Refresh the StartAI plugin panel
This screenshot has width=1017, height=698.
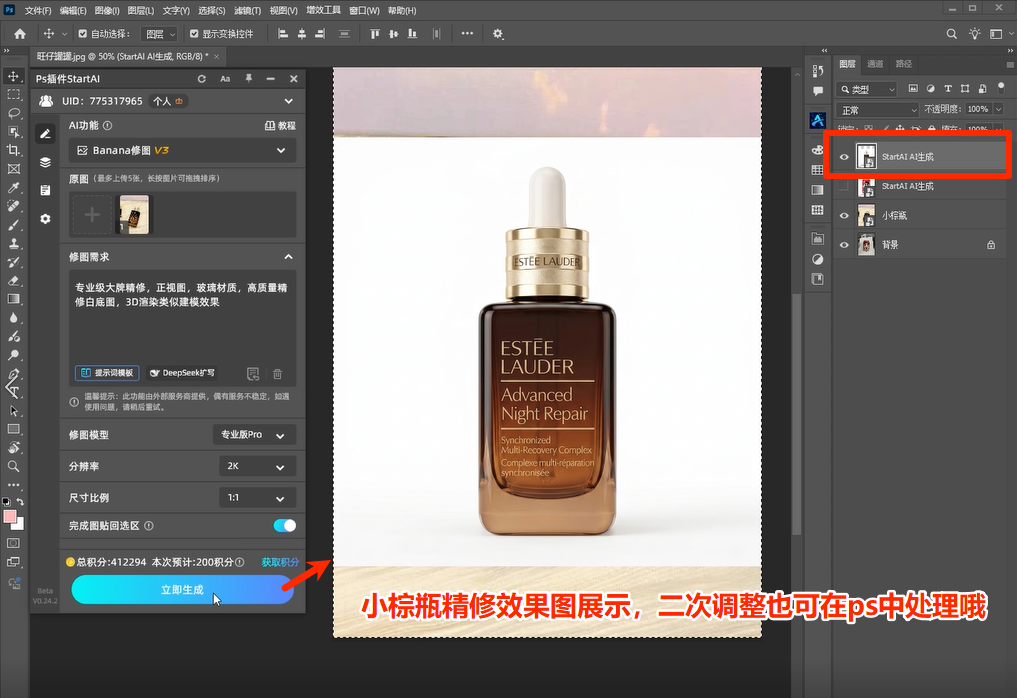point(202,78)
